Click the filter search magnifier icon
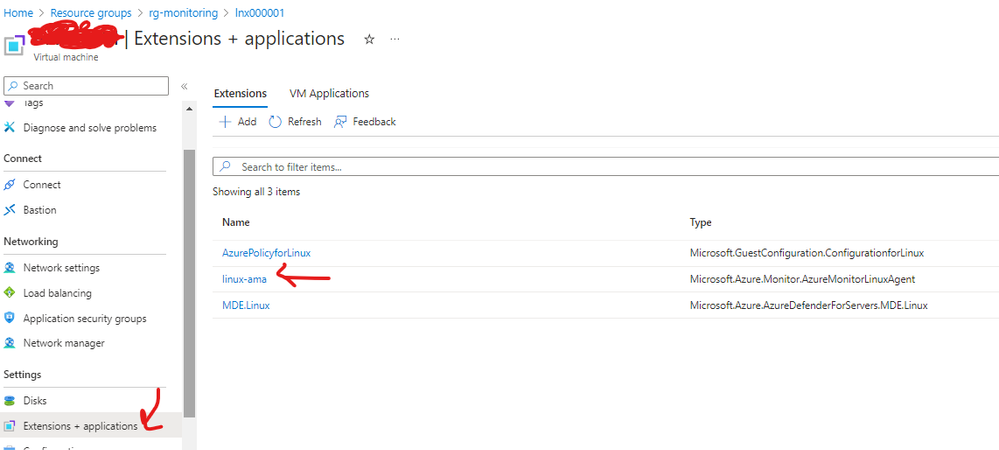Viewport: 999px width, 450px height. pos(225,167)
